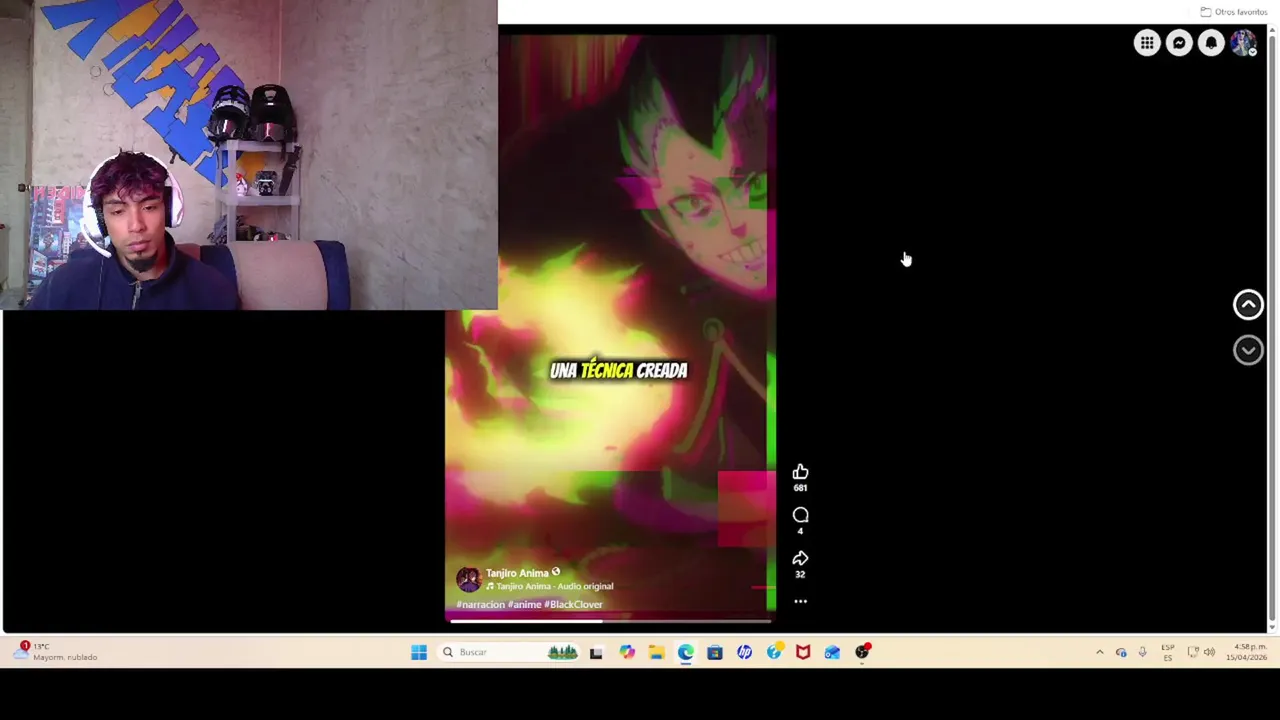Open the ESP language input switcher

pos(1167,652)
